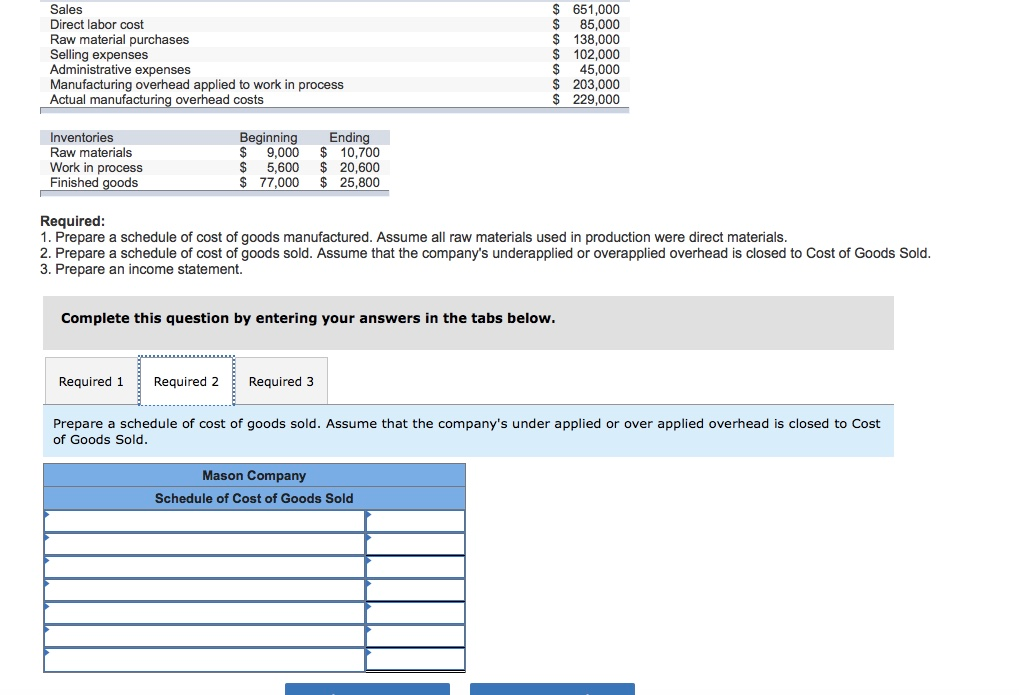Click first row amount field in schedule
Screen dimensions: 1019x695
coord(415,521)
